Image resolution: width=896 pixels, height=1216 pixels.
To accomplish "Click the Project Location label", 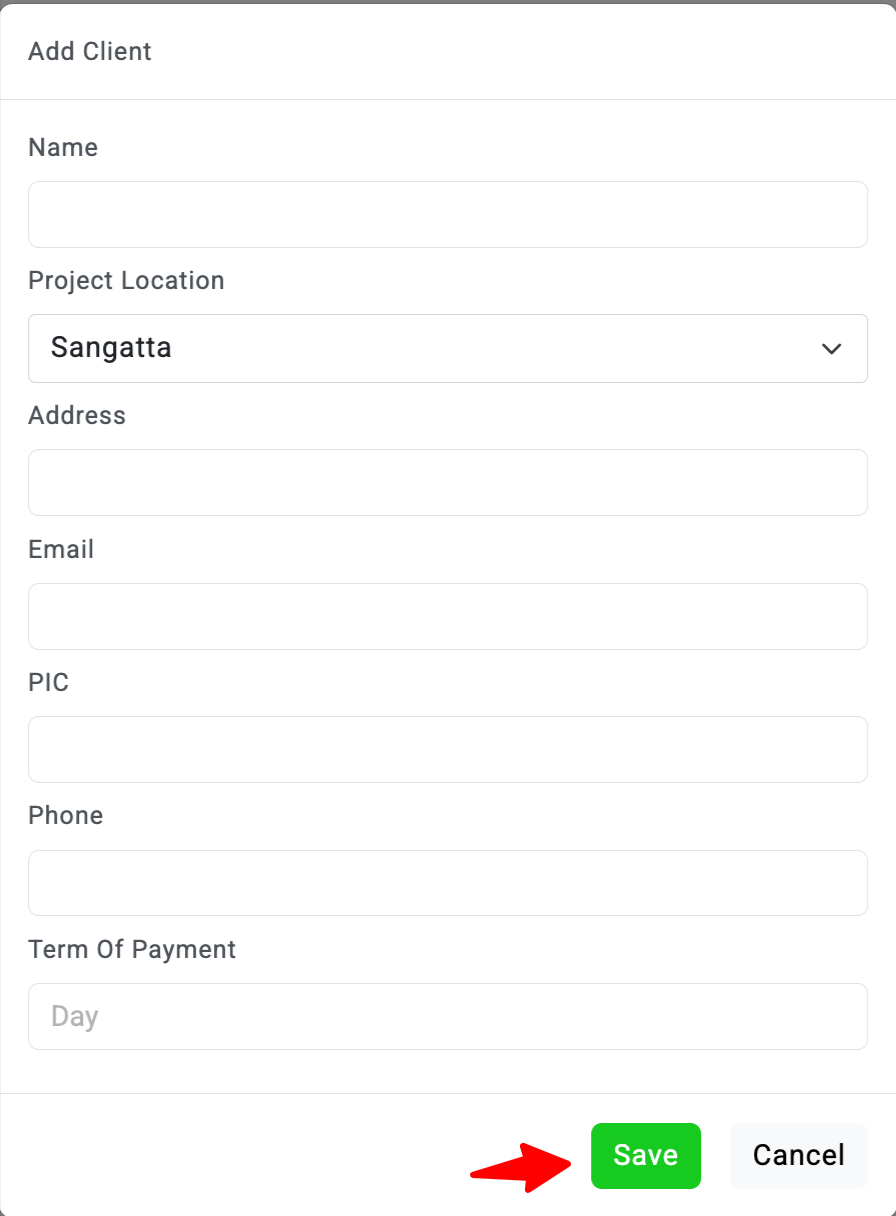I will [126, 281].
